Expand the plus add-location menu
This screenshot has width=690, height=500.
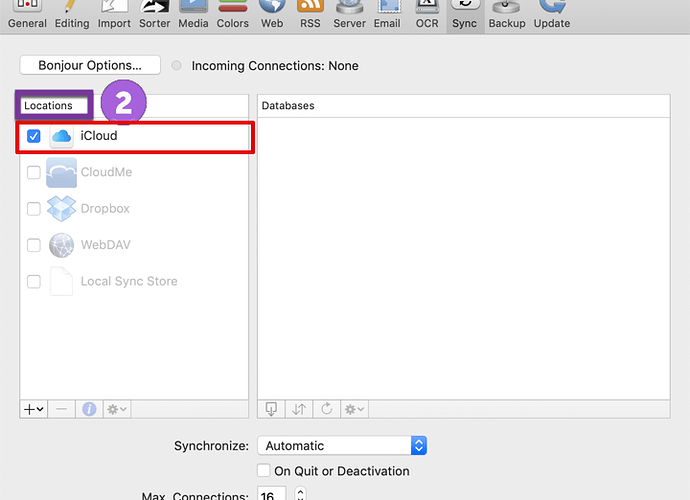[33, 409]
